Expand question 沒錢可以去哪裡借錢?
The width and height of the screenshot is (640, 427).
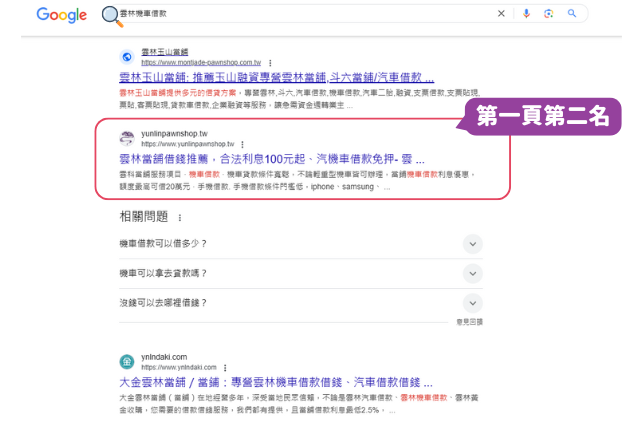pyautogui.click(x=301, y=303)
